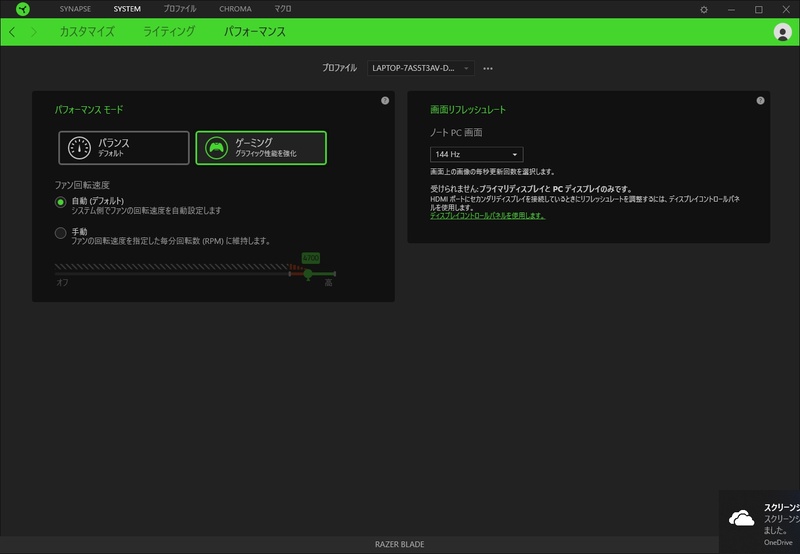This screenshot has width=800, height=554.
Task: Open the CHROMA tab
Action: (235, 9)
